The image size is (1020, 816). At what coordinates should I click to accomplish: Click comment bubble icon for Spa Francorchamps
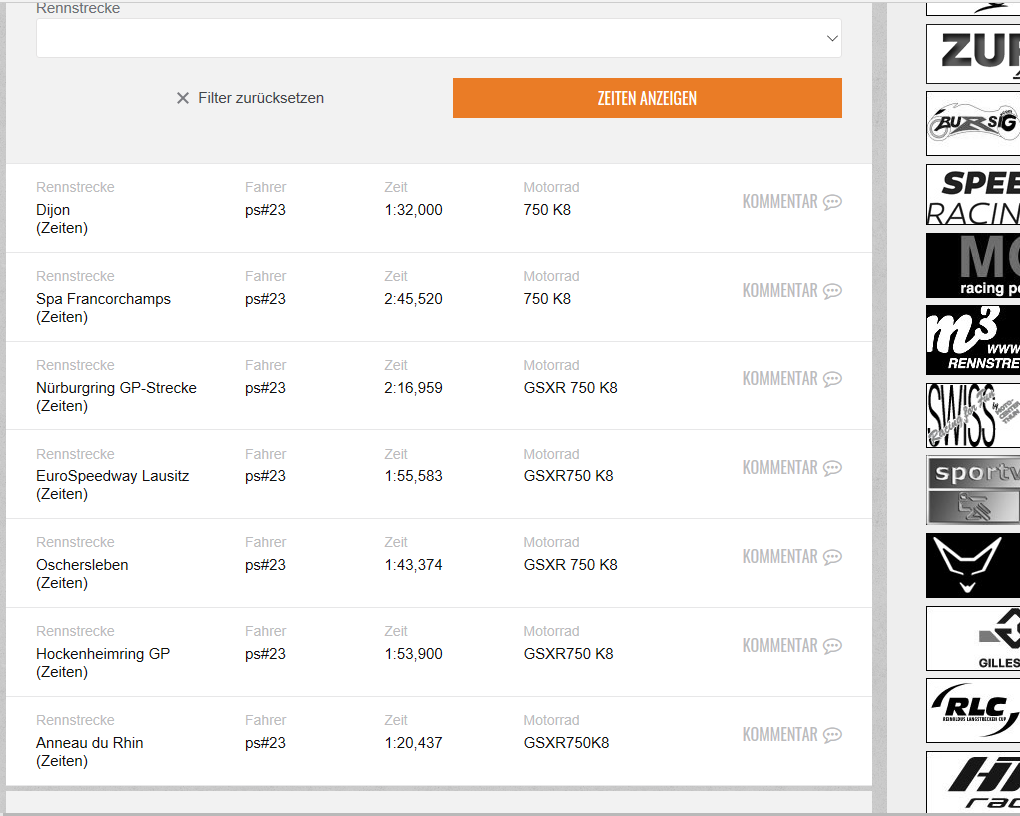[x=832, y=291]
